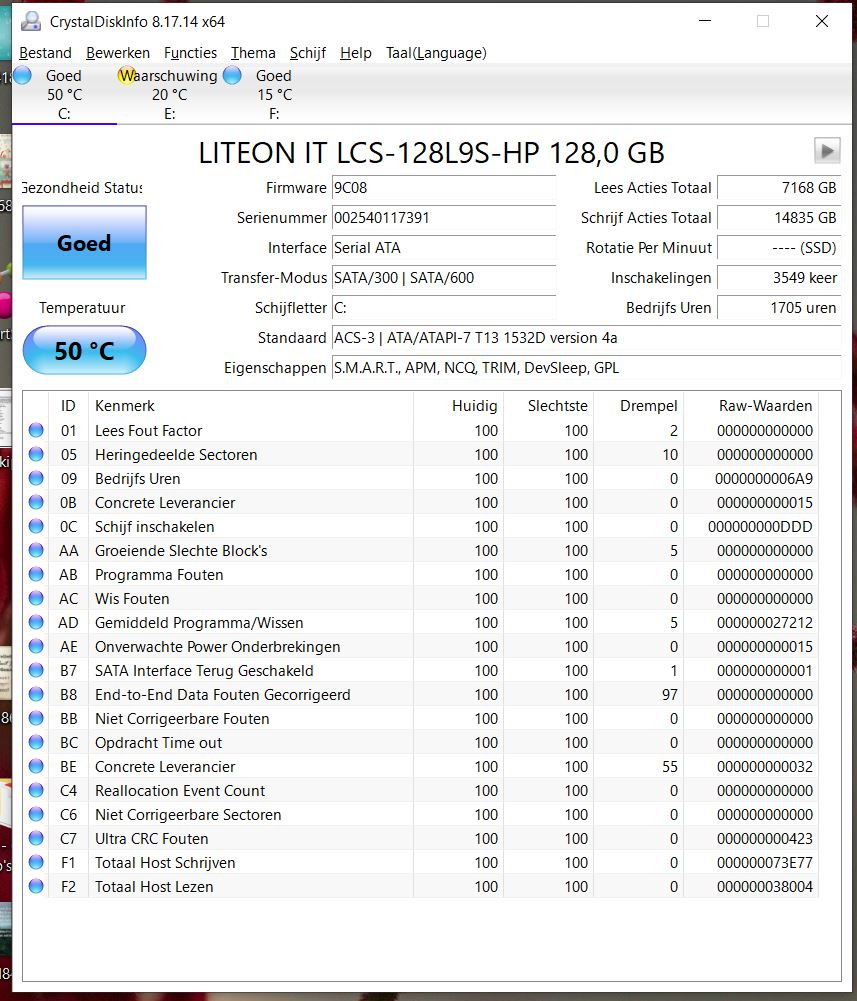The image size is (857, 1001).
Task: Select the E: drive yellow warning orb
Action: click(x=126, y=75)
